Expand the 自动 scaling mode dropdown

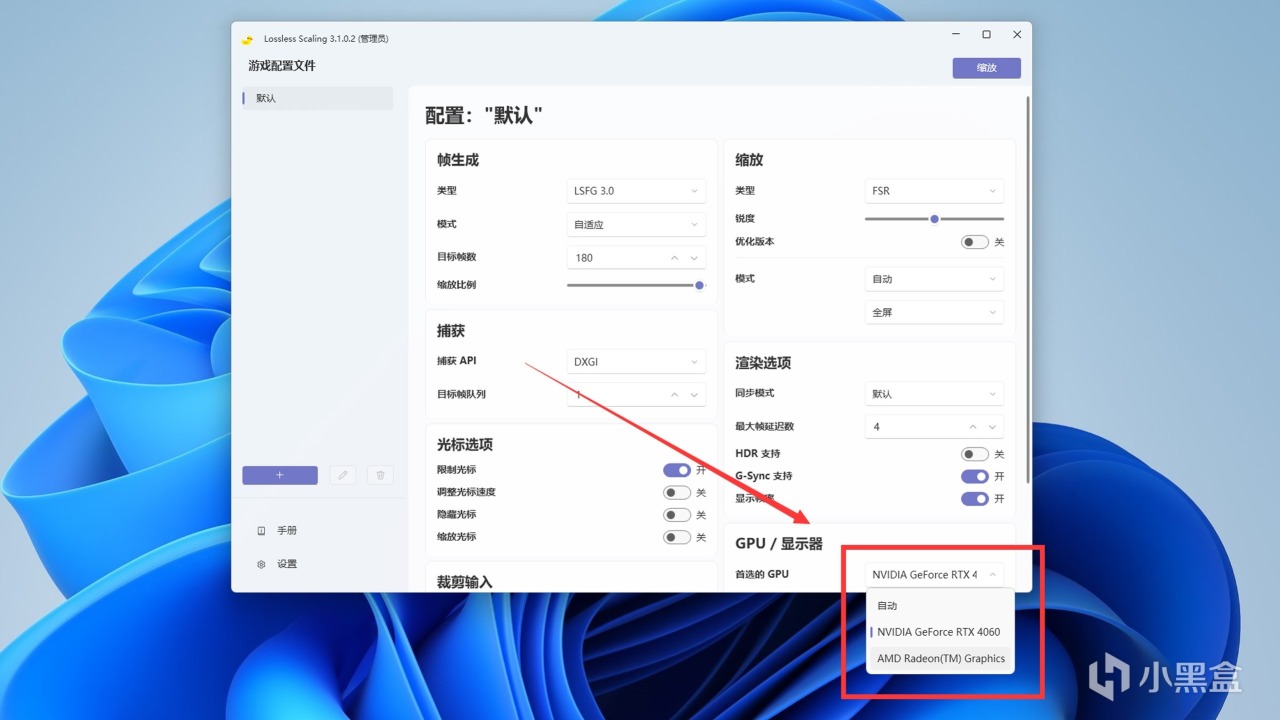coord(934,279)
